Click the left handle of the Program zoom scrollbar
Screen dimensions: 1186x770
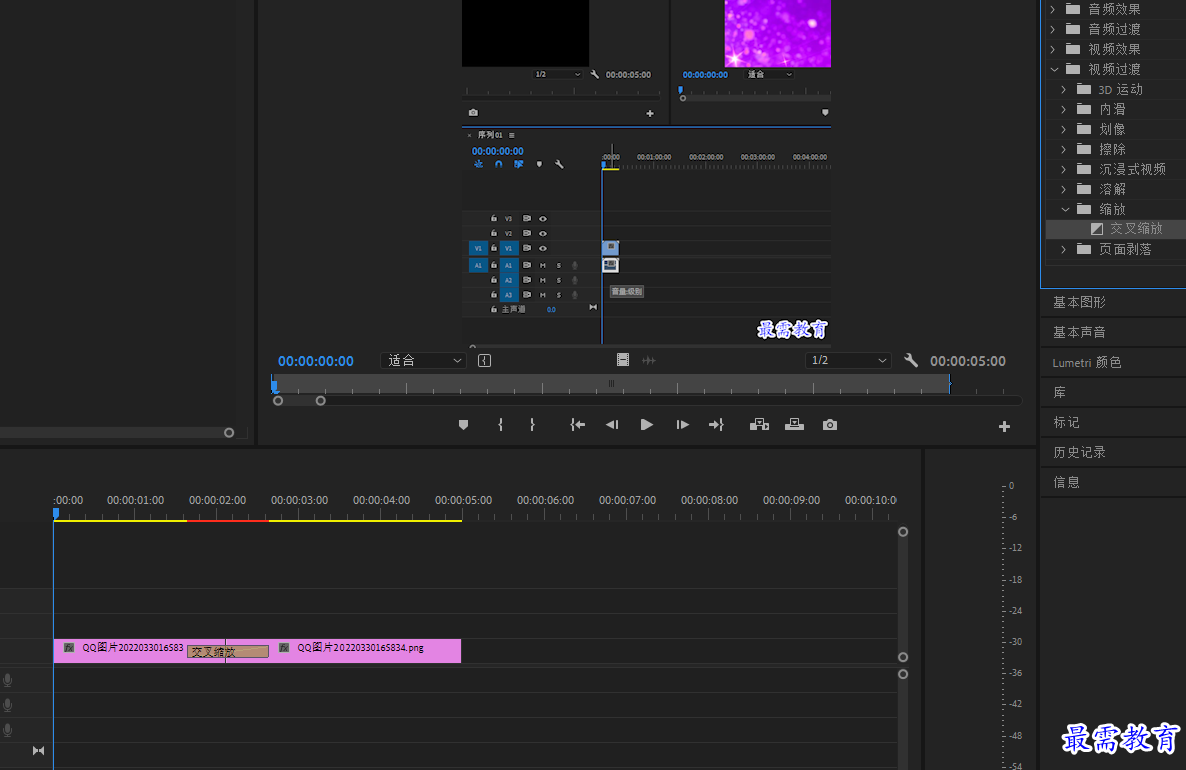pos(278,401)
